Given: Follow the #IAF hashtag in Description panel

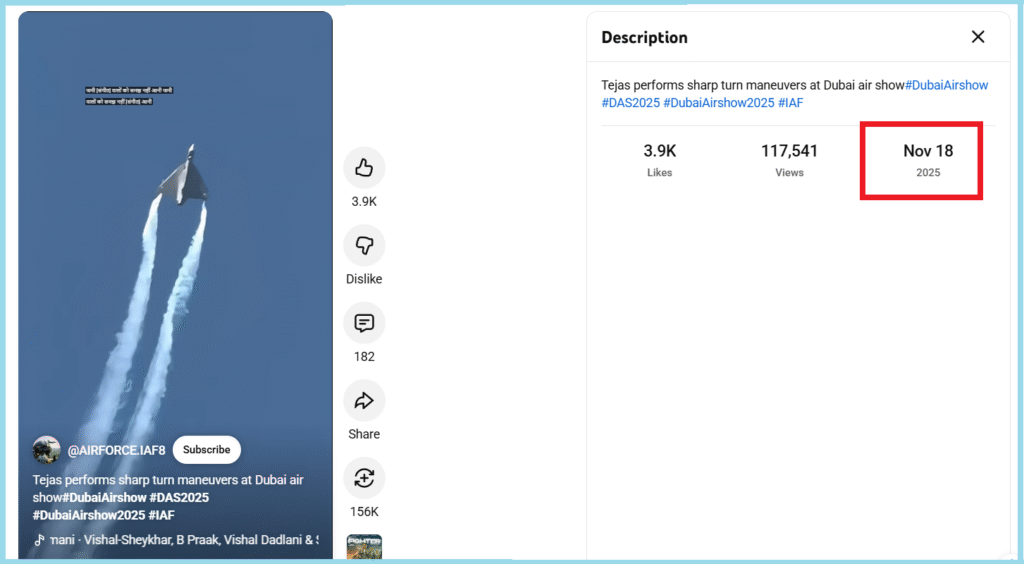Looking at the screenshot, I should [x=791, y=103].
